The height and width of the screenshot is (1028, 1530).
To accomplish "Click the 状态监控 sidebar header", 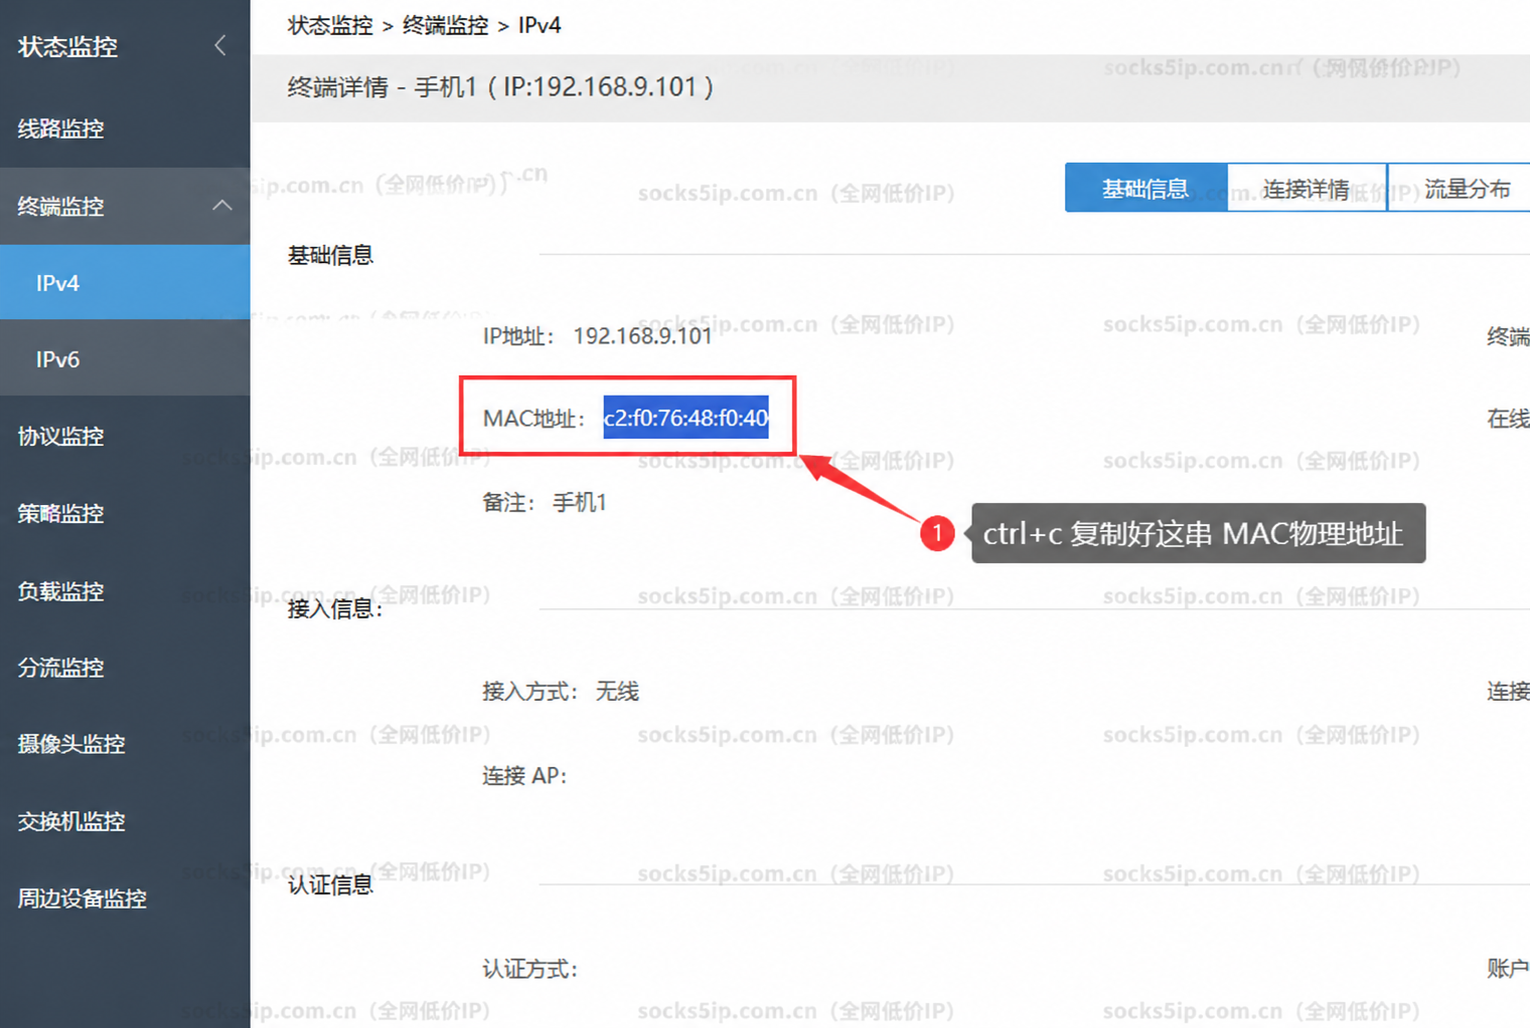I will 68,46.
